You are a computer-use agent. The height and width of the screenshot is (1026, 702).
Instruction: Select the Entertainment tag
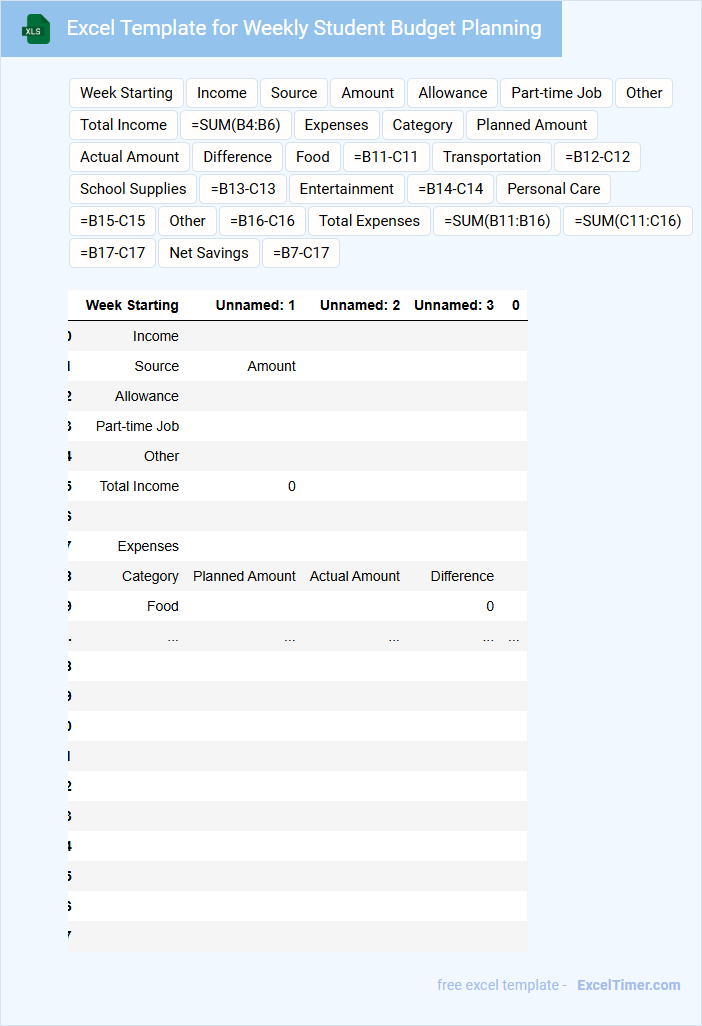(347, 189)
